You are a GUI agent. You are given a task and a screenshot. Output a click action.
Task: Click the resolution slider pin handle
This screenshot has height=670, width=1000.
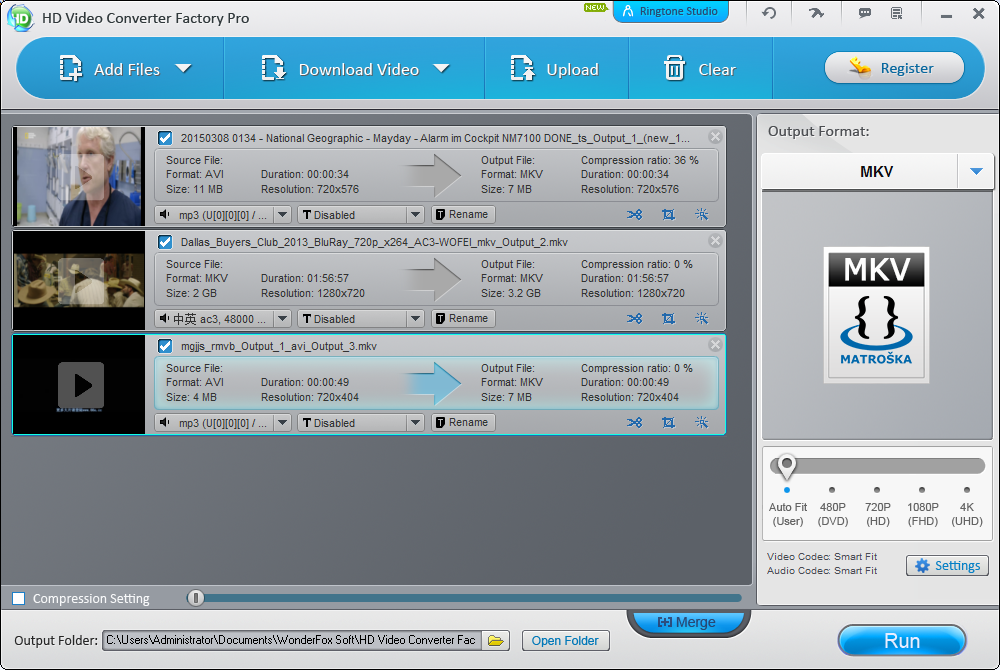click(787, 466)
